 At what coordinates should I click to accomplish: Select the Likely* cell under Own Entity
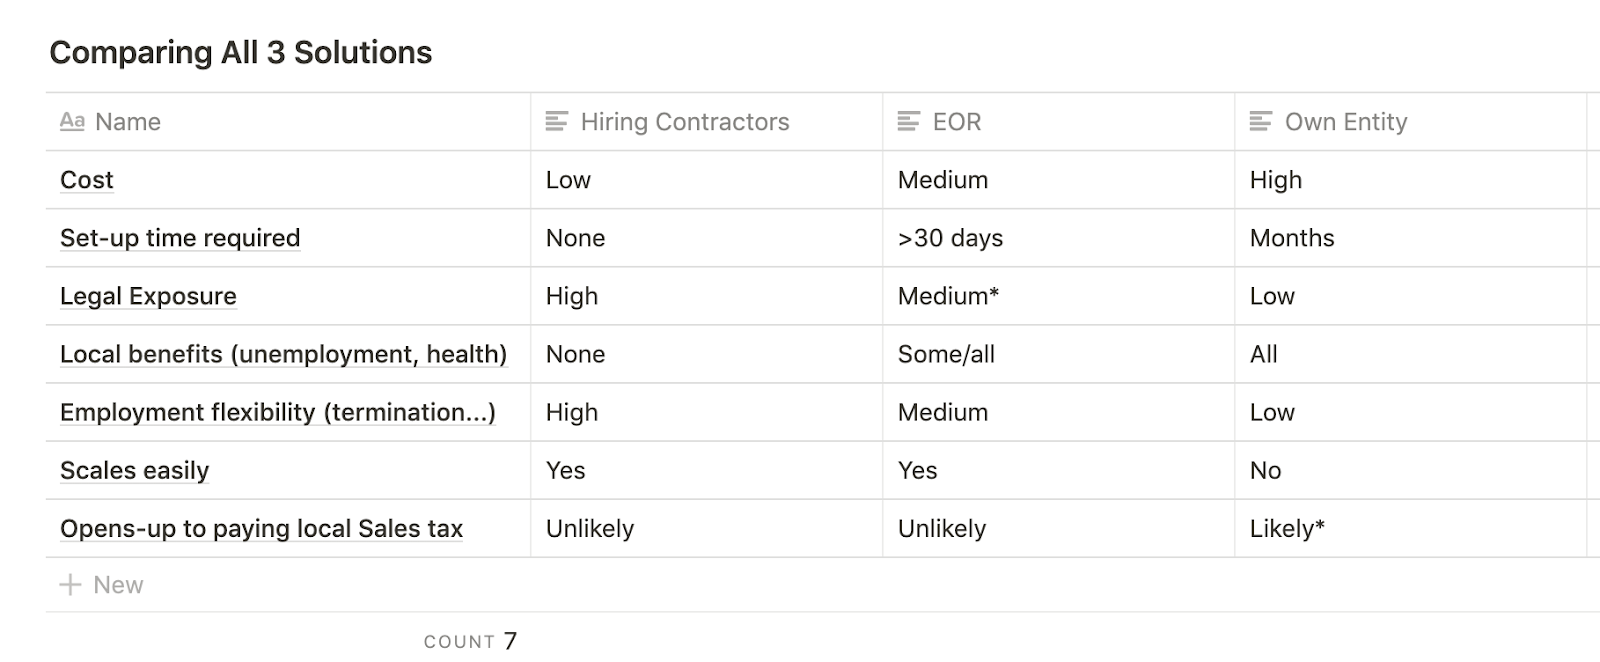[1287, 528]
